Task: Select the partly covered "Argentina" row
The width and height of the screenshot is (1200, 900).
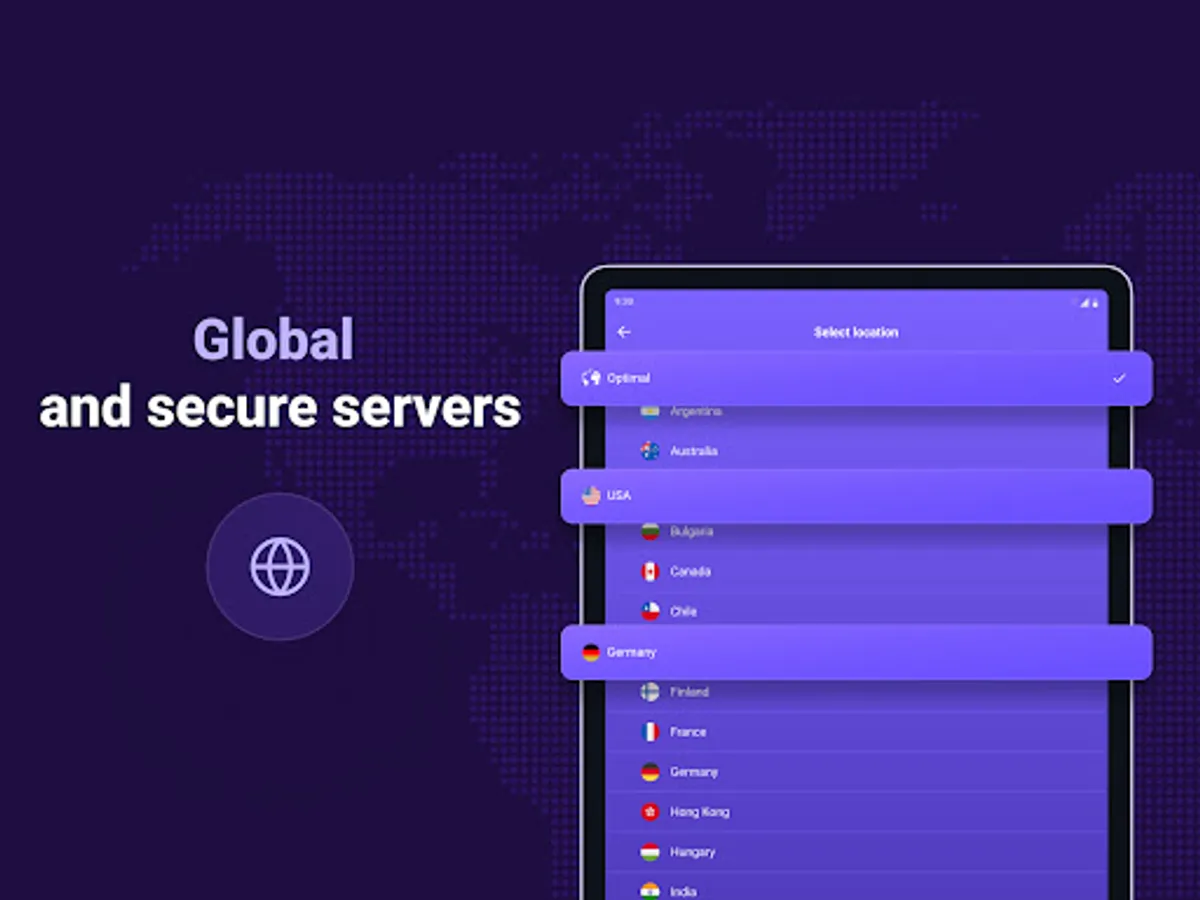Action: tap(856, 418)
